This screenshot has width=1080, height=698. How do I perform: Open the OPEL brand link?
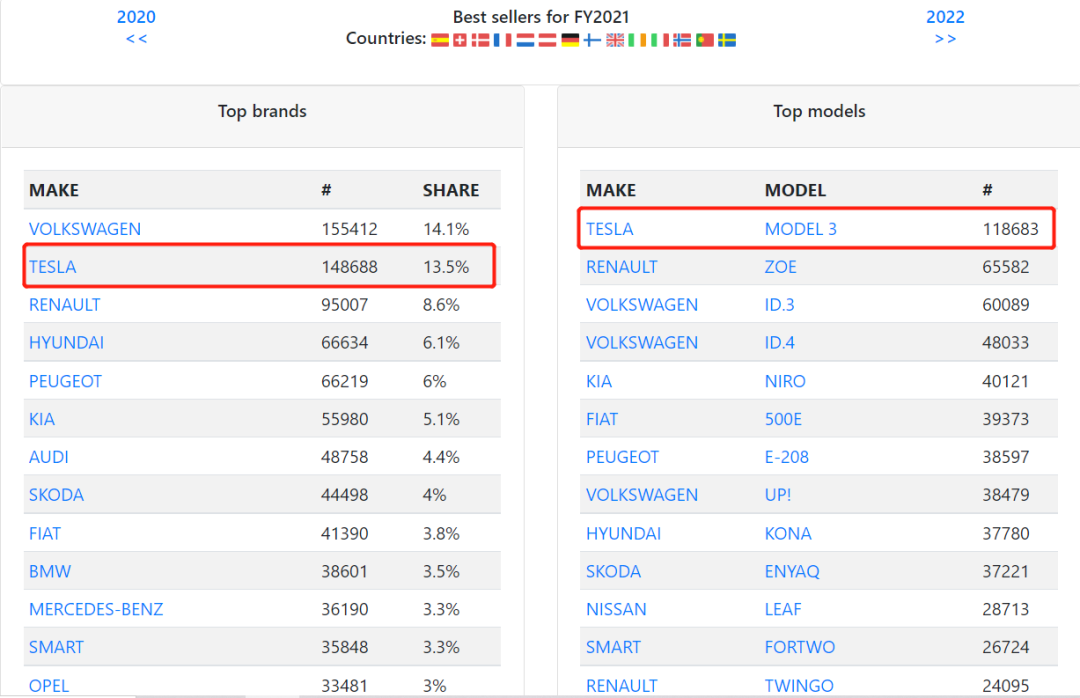[x=49, y=686]
